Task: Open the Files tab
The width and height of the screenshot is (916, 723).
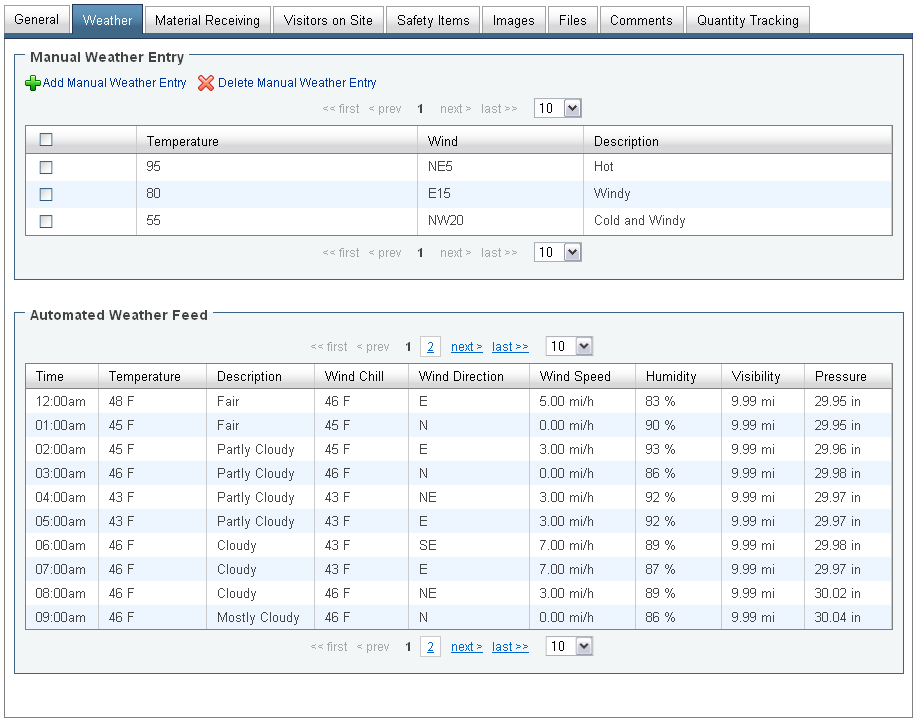Action: [572, 20]
